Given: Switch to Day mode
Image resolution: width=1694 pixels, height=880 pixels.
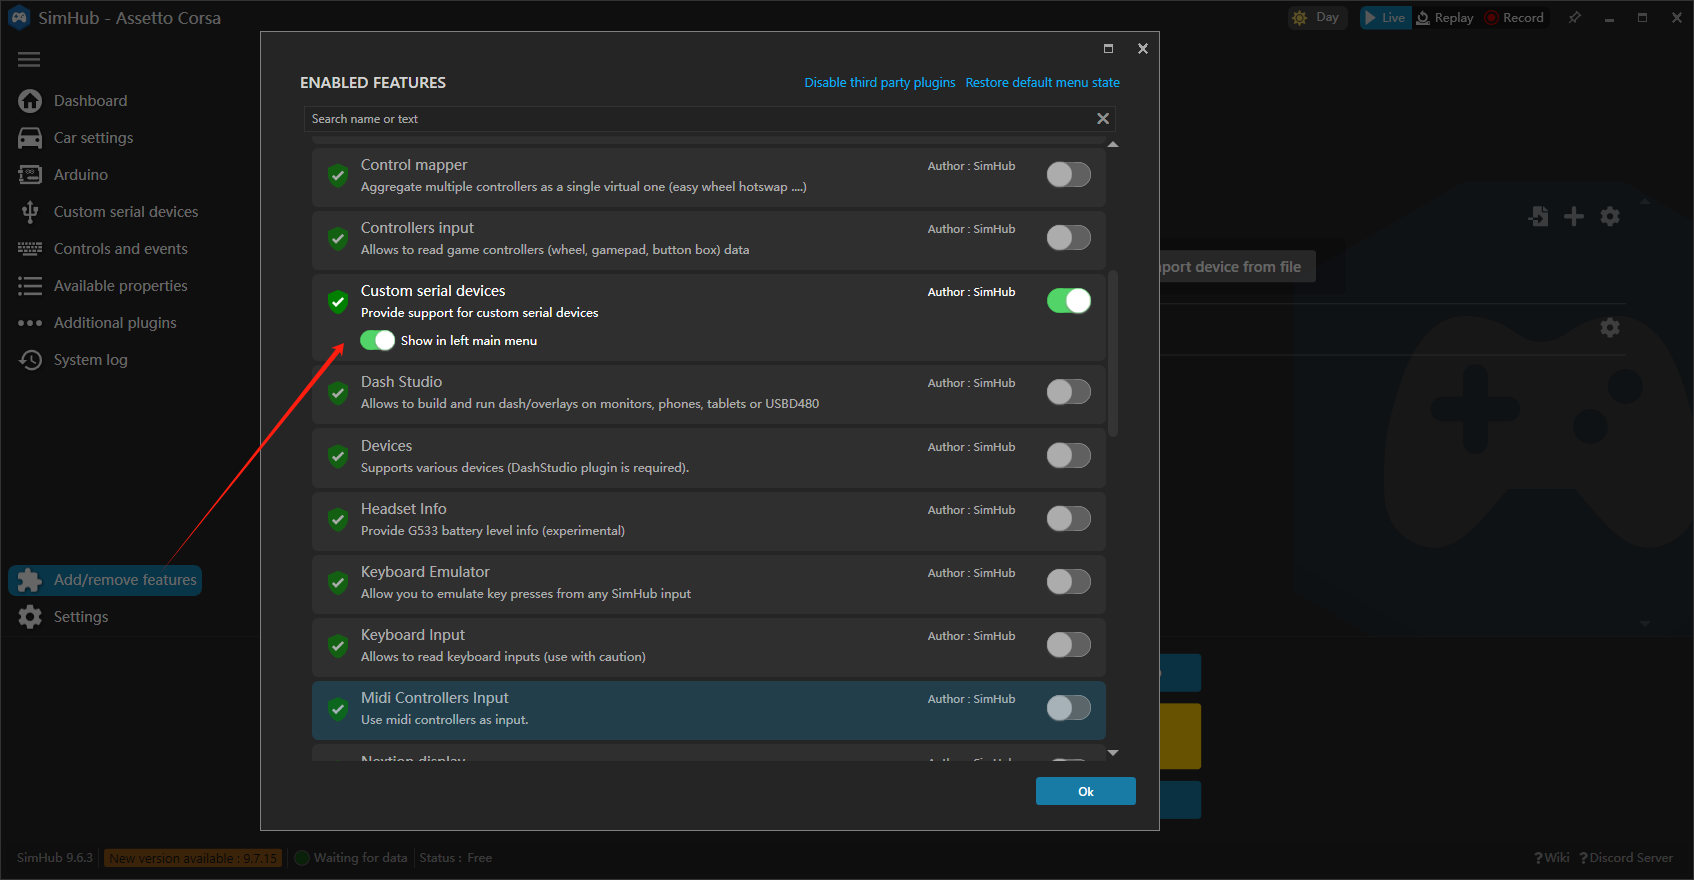Looking at the screenshot, I should tap(1316, 17).
